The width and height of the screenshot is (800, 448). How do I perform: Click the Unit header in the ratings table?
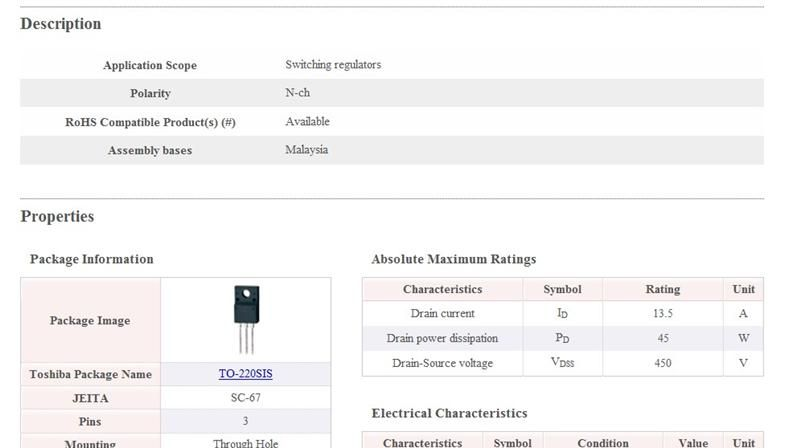(743, 289)
